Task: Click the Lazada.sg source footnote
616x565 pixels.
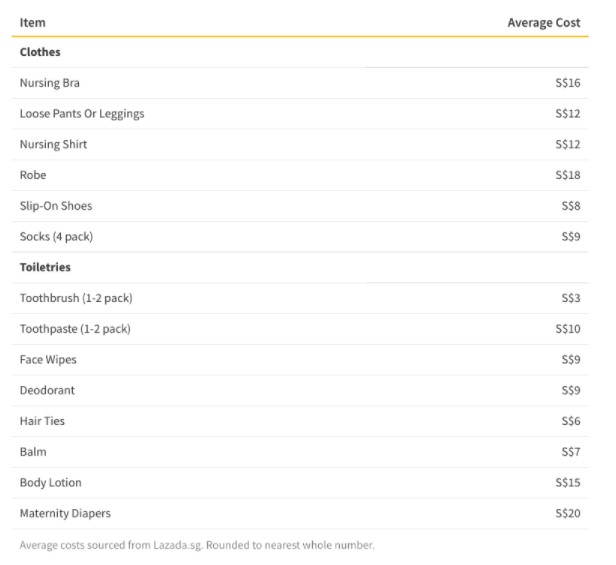Action: click(197, 545)
